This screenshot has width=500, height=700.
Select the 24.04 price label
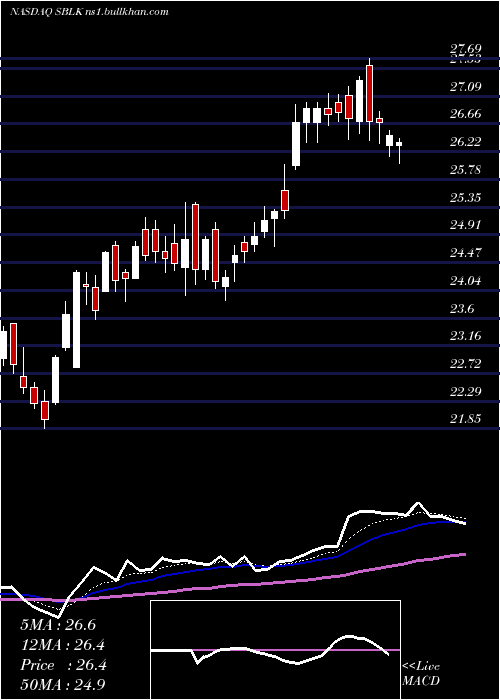click(465, 280)
